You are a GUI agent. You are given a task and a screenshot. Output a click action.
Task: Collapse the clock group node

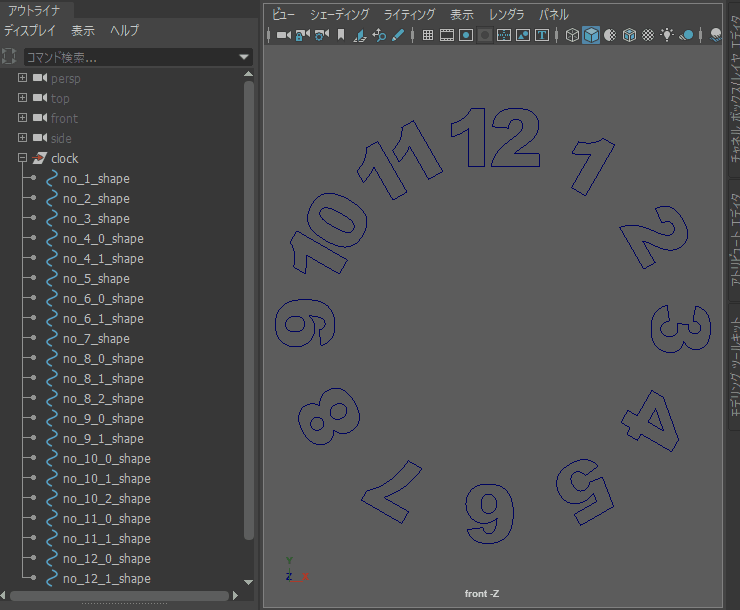22,158
